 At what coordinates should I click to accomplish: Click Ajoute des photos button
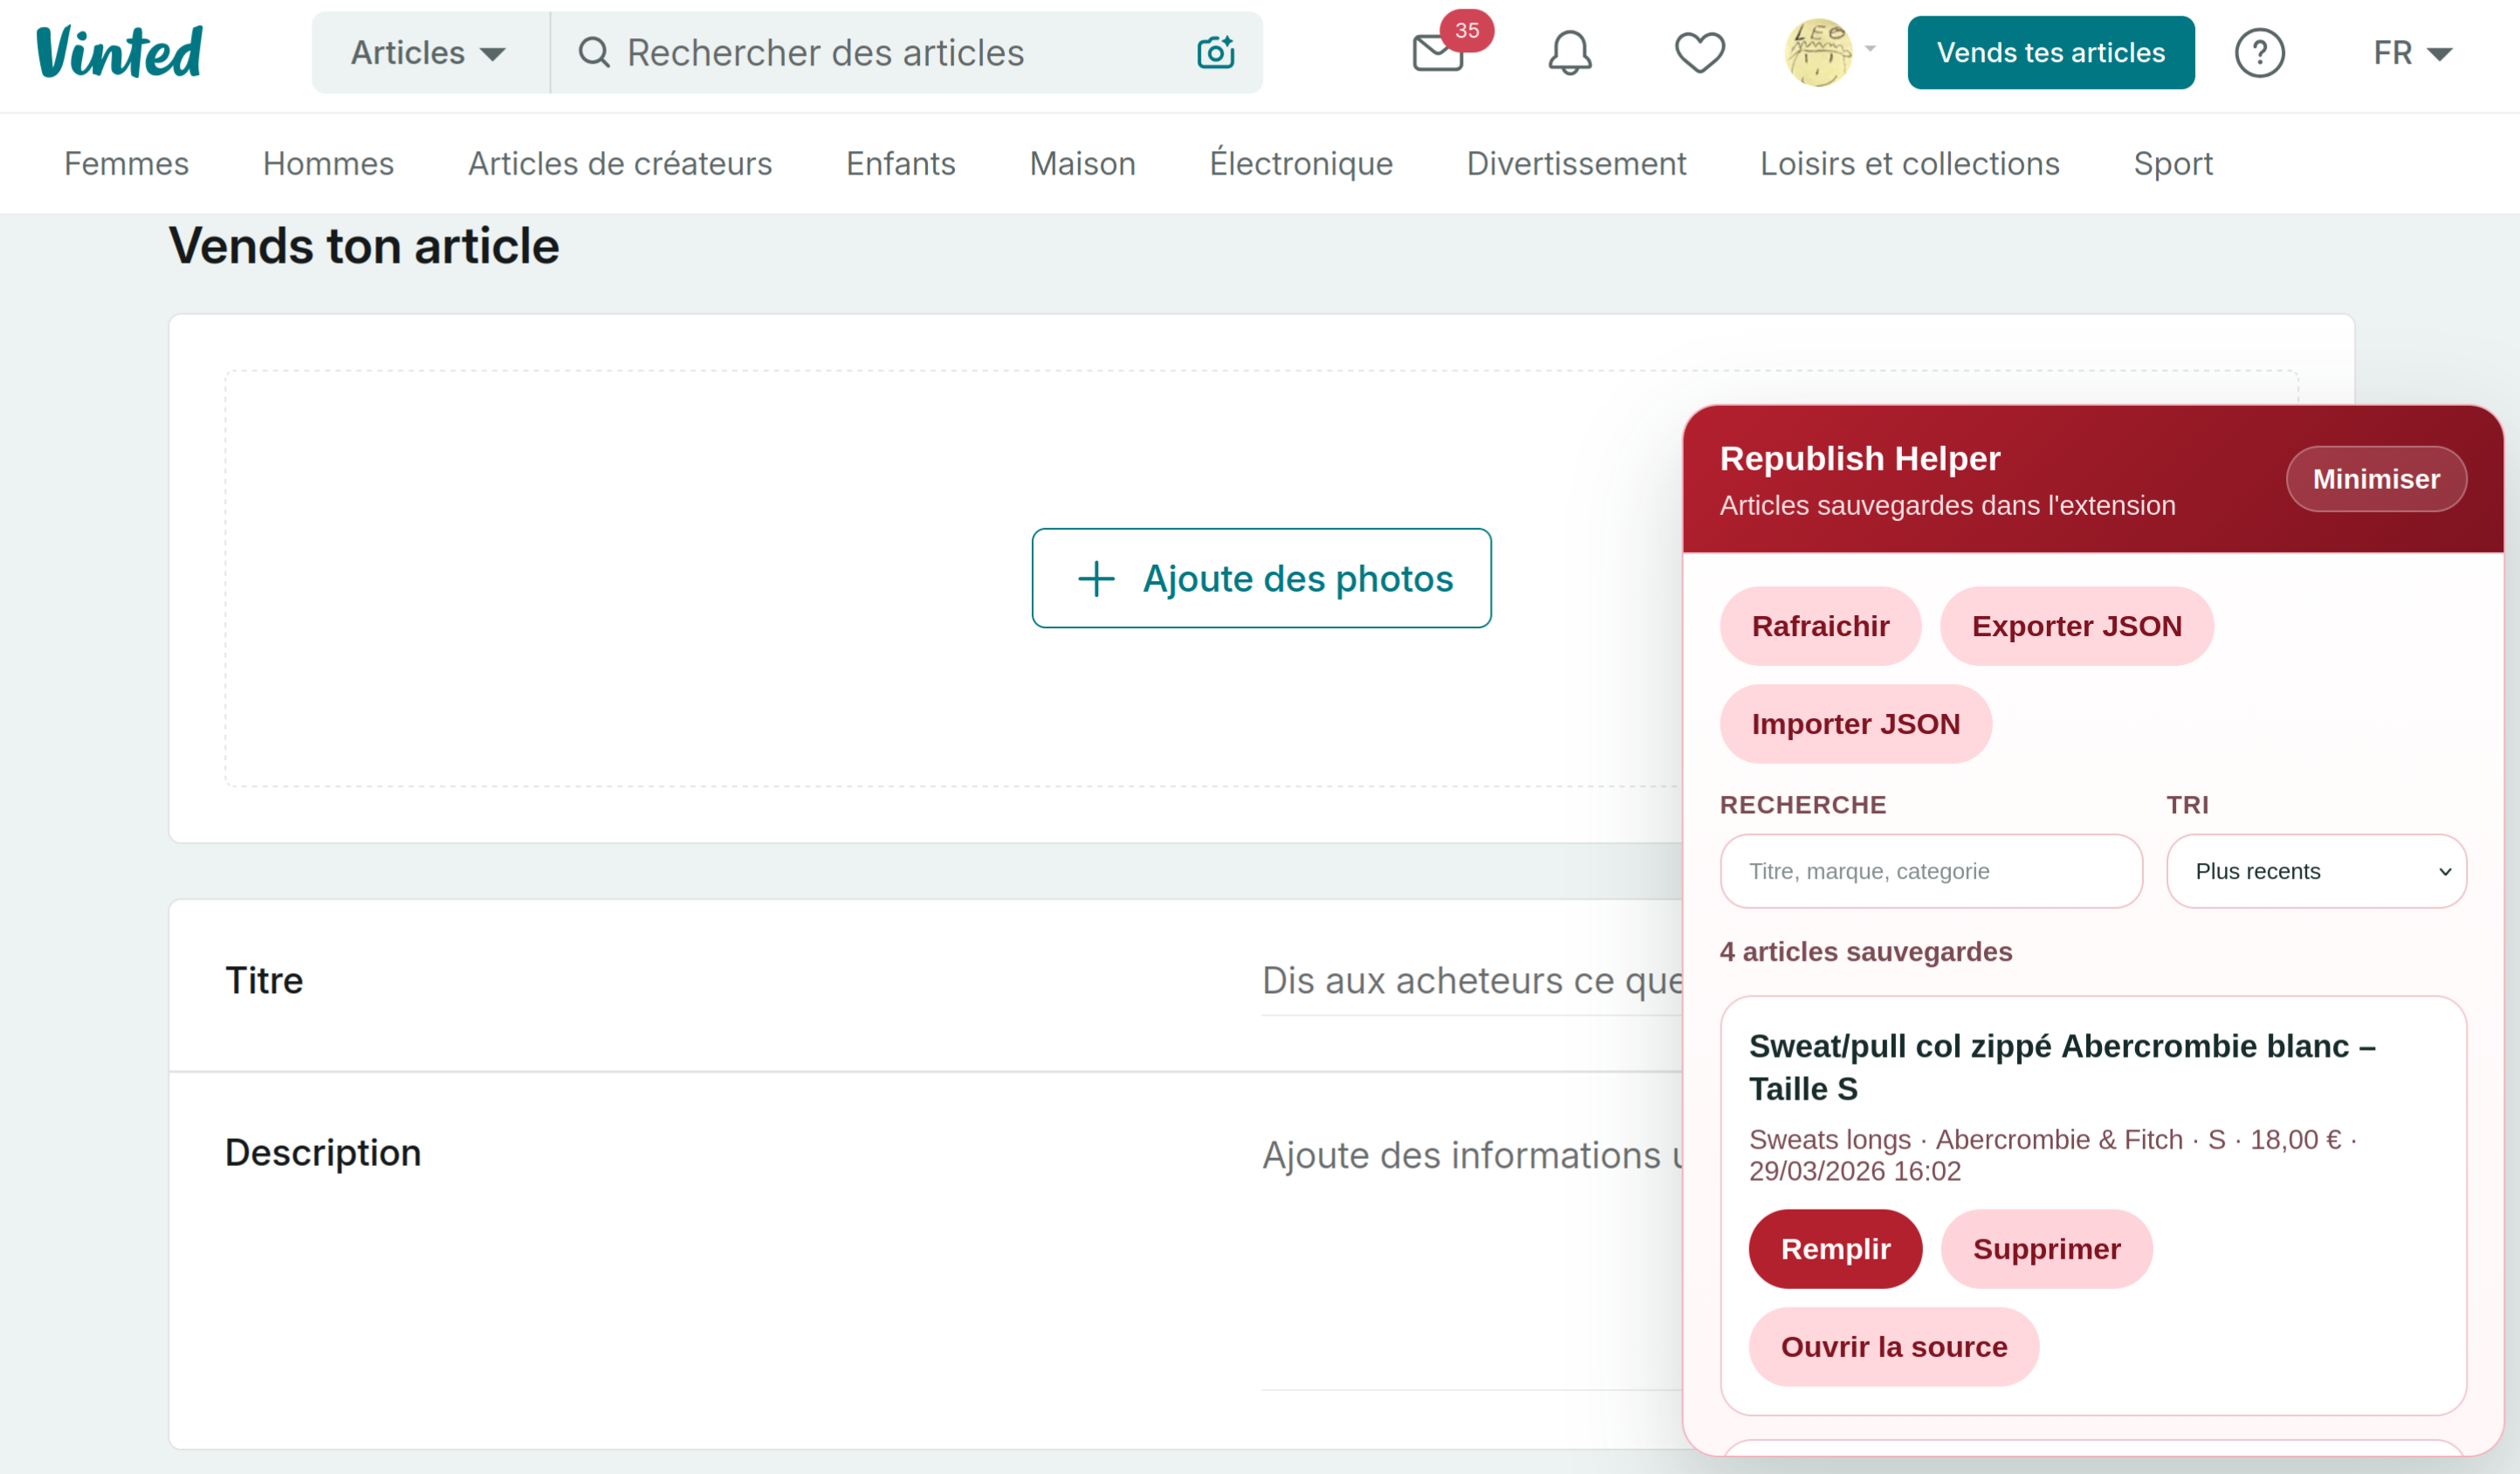coord(1261,578)
